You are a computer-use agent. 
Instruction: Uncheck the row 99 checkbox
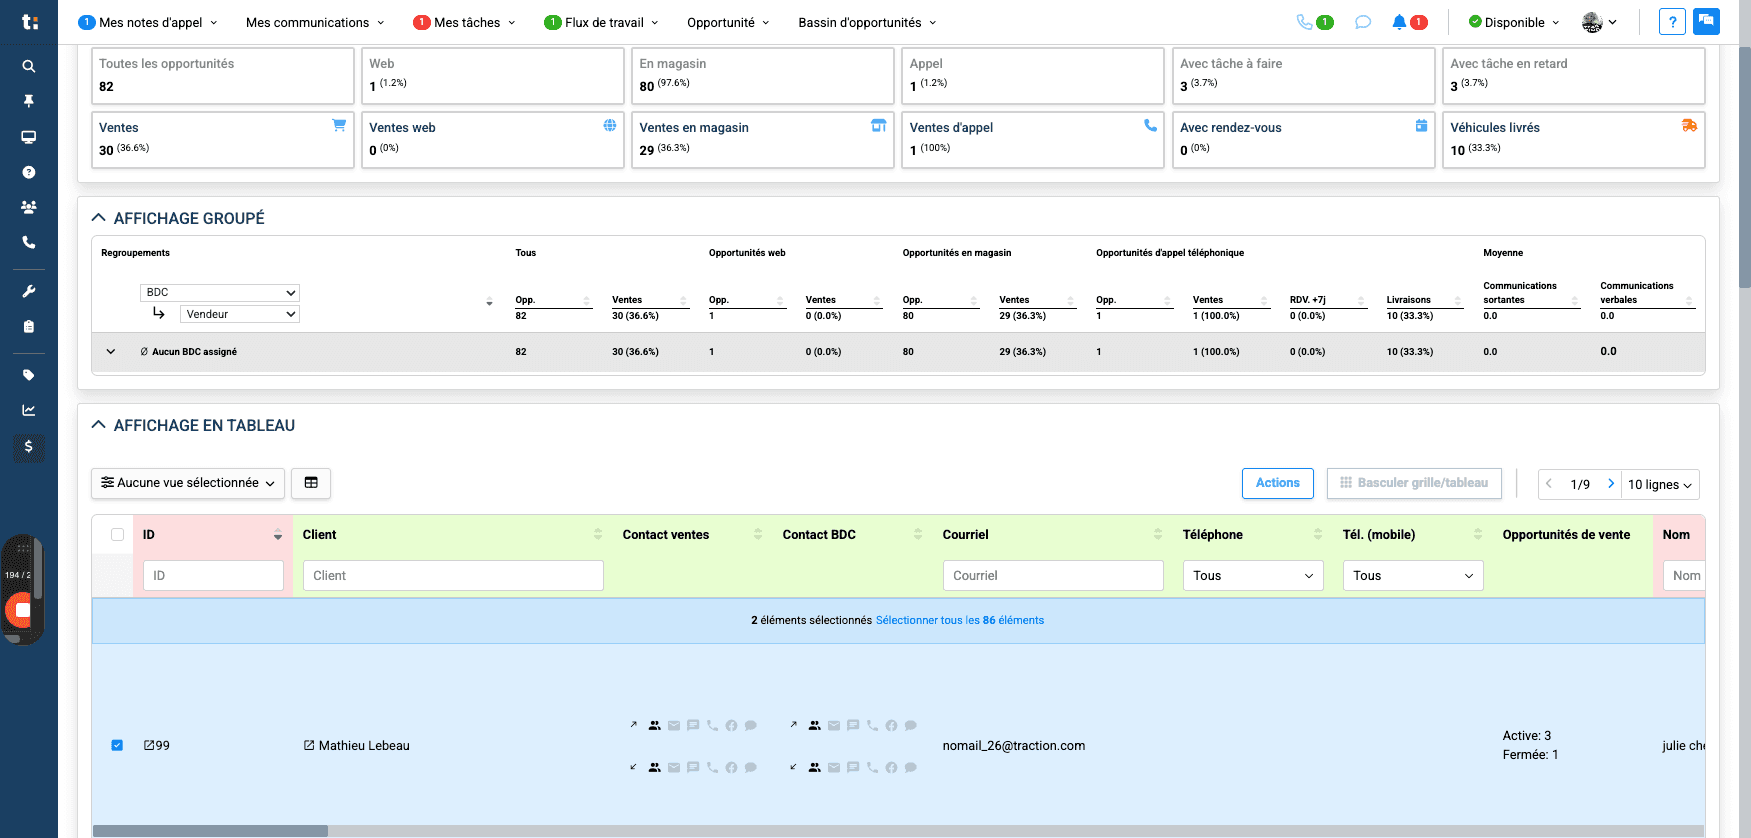(117, 746)
